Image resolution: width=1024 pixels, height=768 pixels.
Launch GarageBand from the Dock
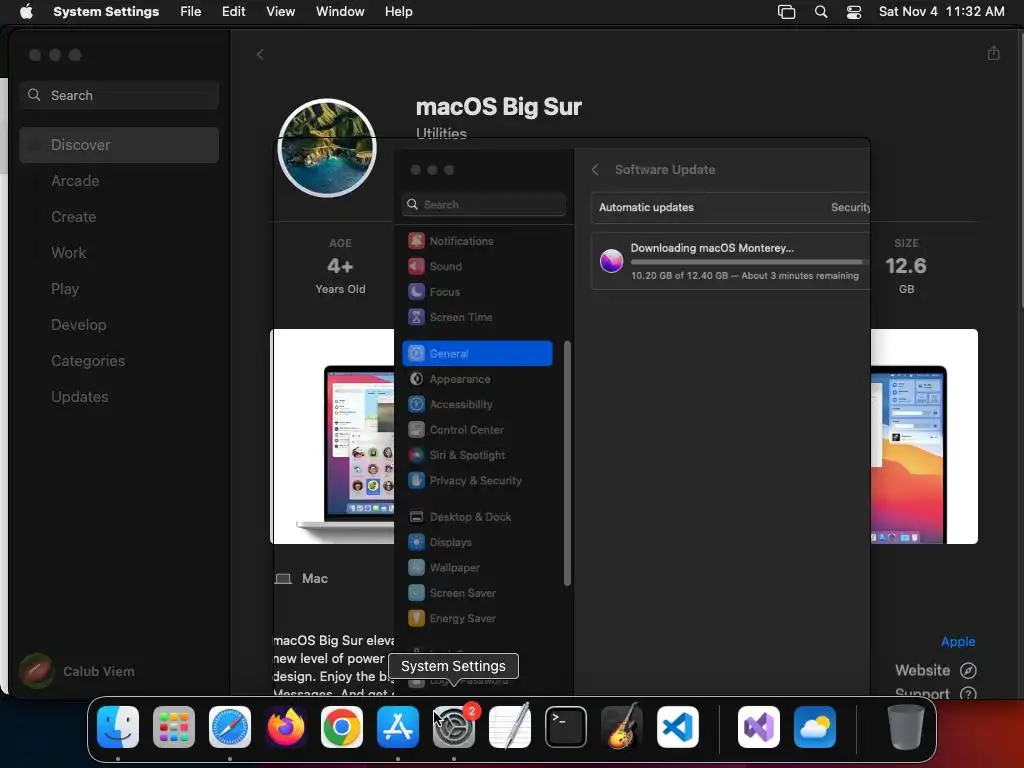[622, 727]
